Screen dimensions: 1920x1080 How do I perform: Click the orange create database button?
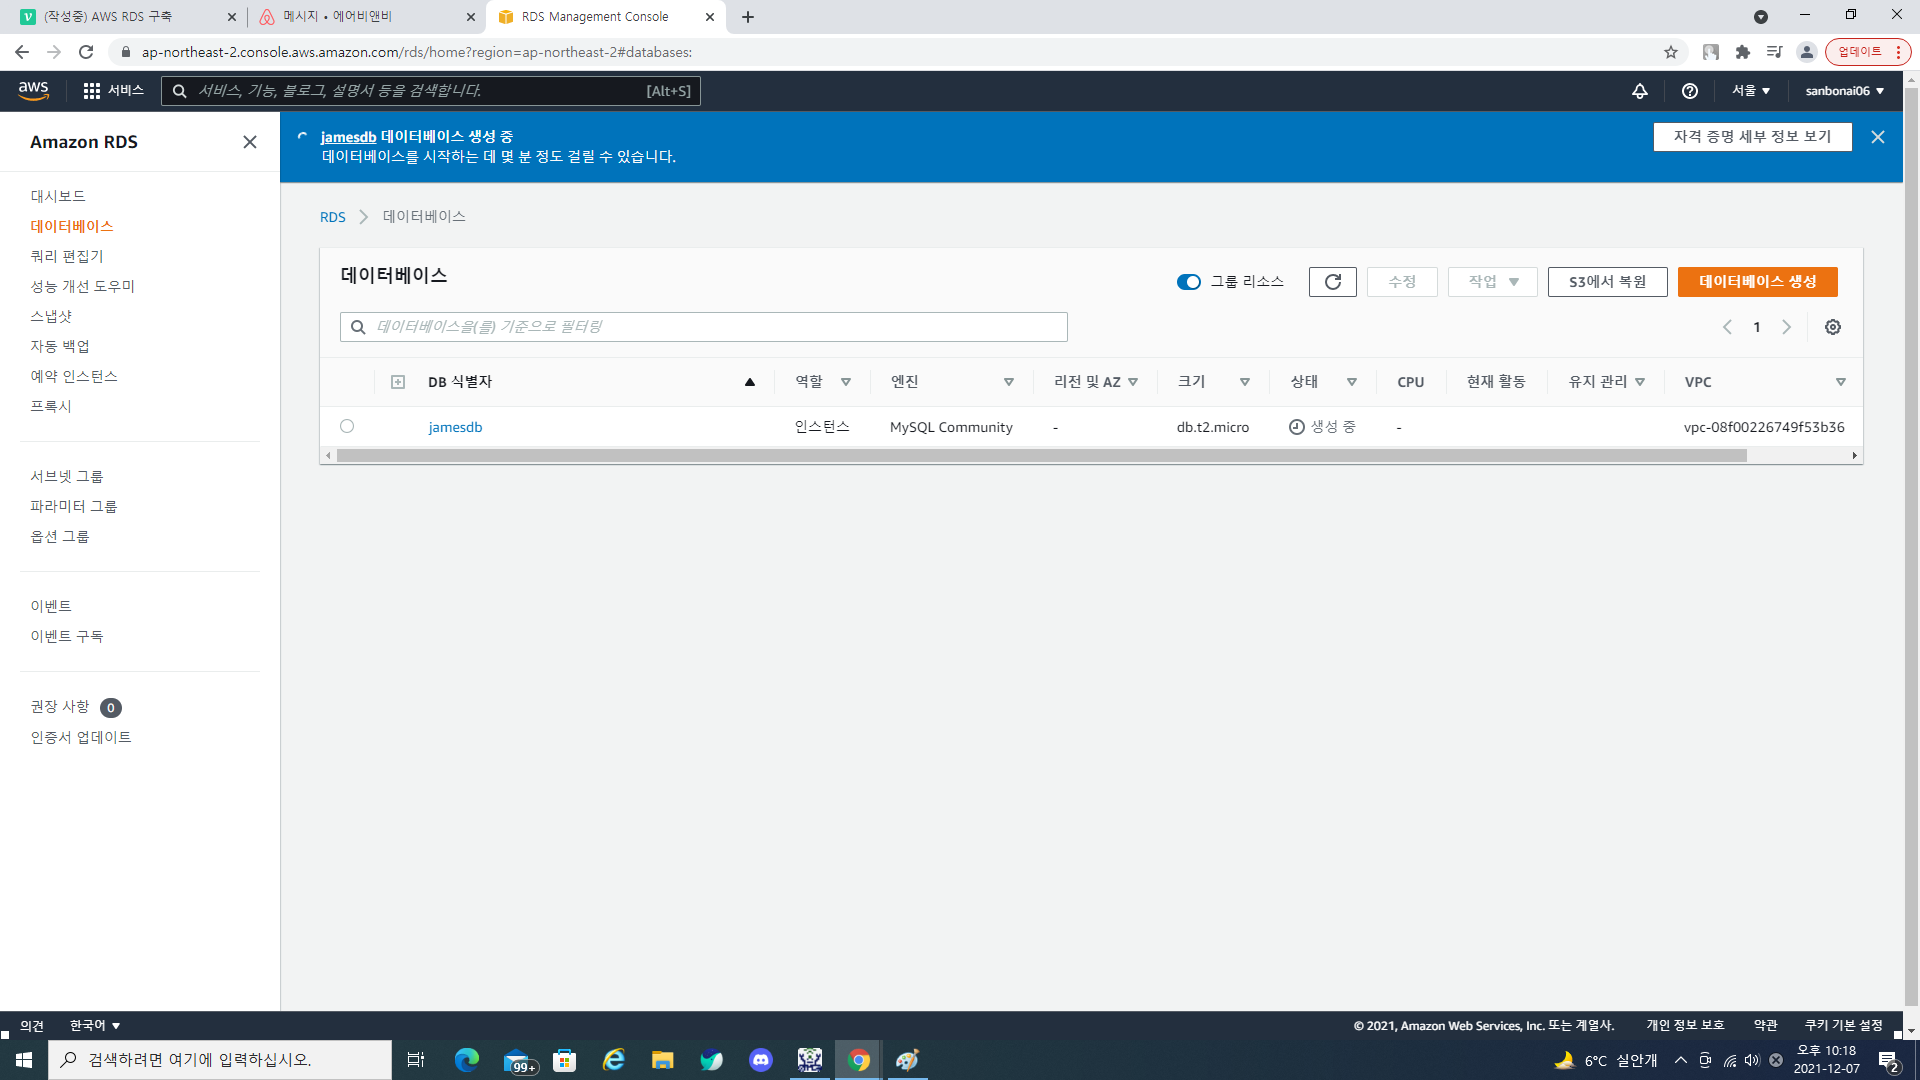[x=1756, y=282]
